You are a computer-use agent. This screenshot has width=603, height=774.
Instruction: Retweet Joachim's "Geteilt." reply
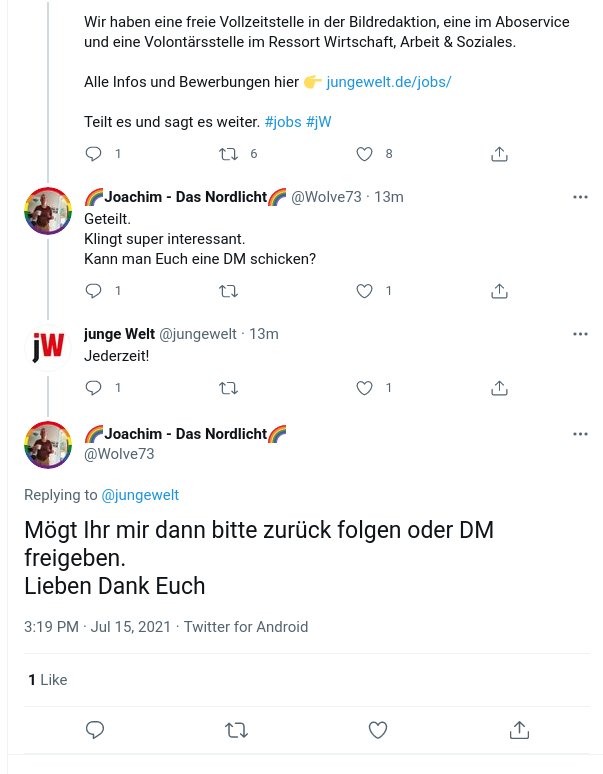(228, 291)
